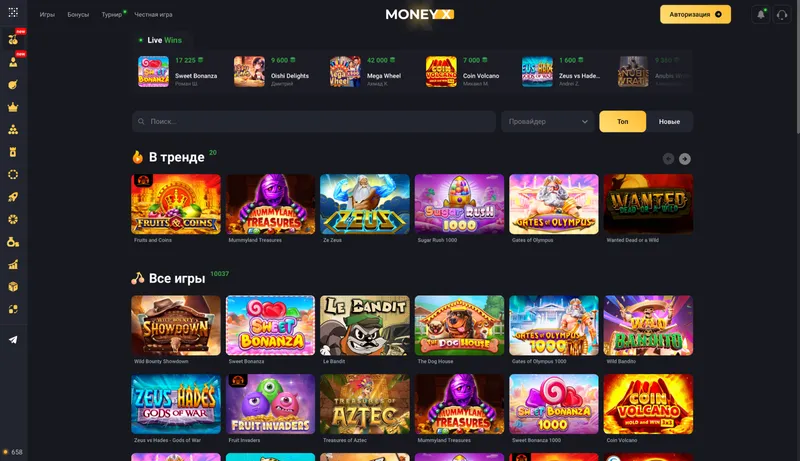Click the Telegram paper plane icon
800x461 pixels.
(x=13, y=340)
